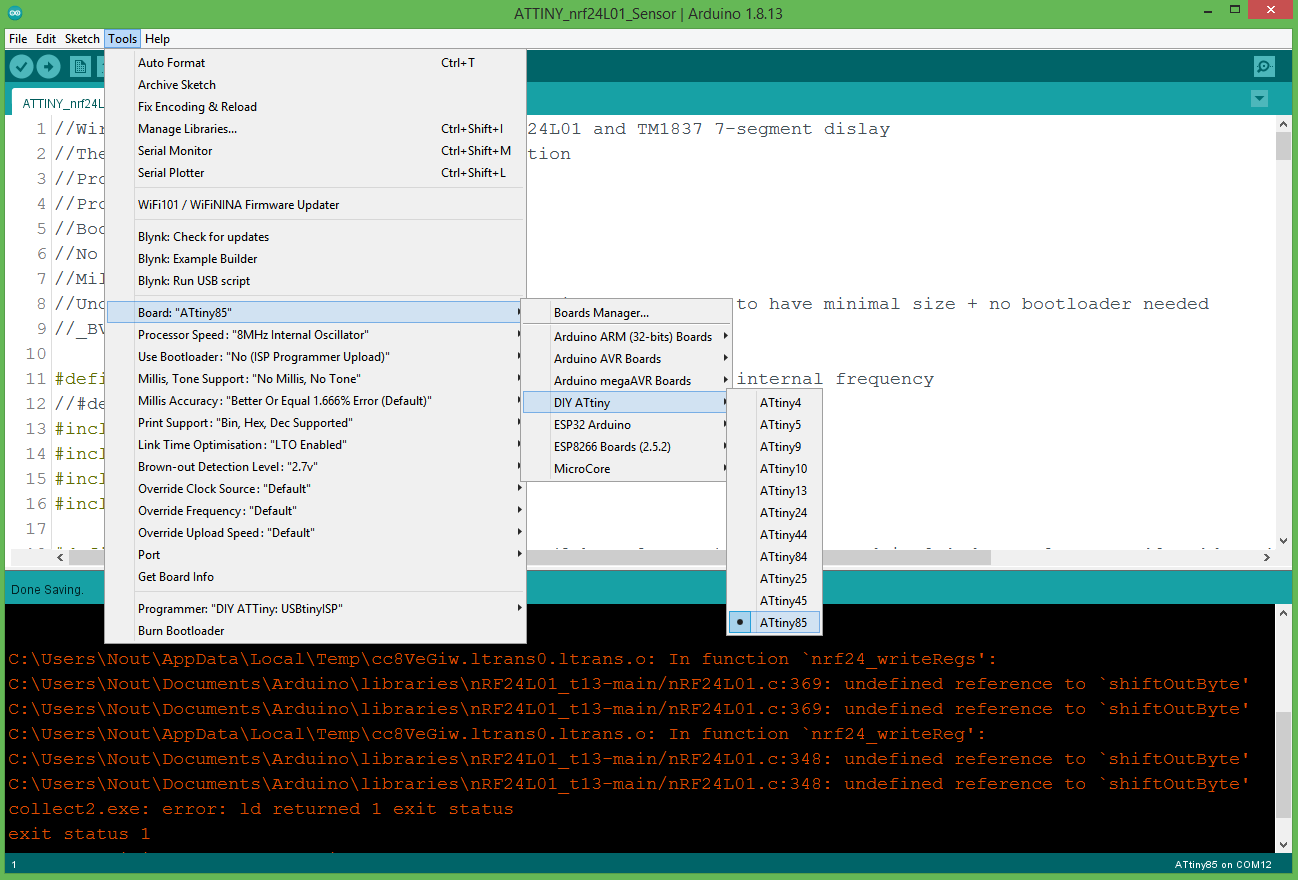Select ATtiny25 board
Viewport: 1298px width, 880px height.
click(x=775, y=579)
